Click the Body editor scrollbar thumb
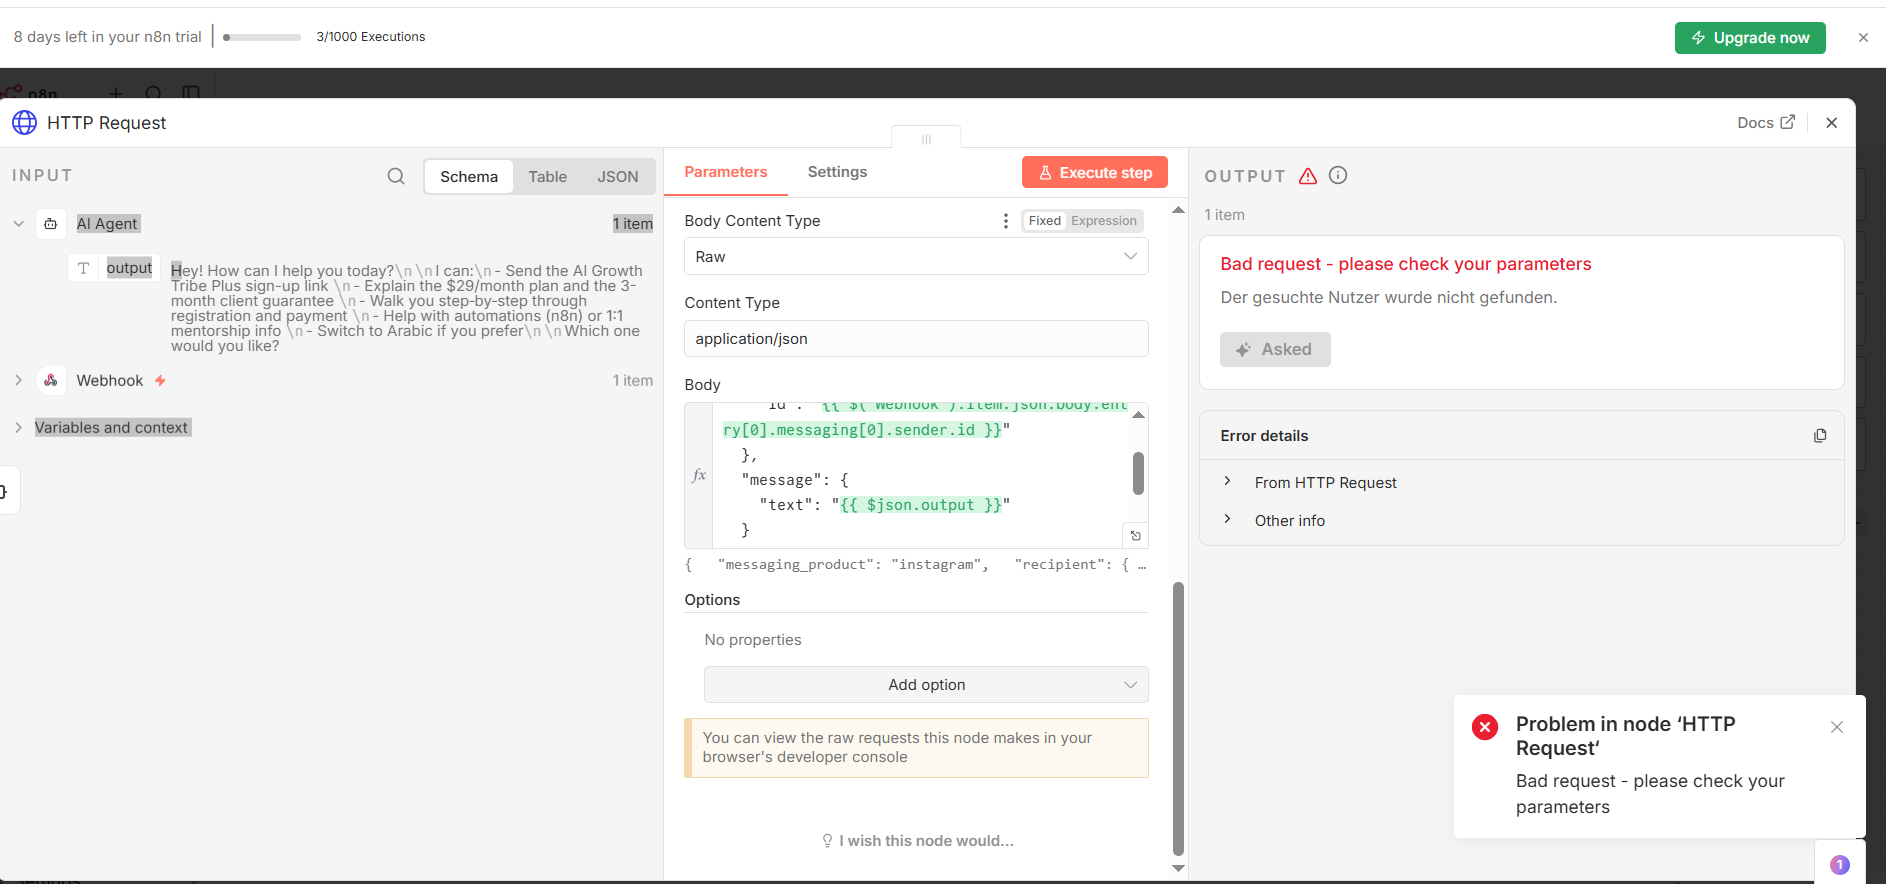Screen dimensions: 1886x884 [x=1138, y=474]
